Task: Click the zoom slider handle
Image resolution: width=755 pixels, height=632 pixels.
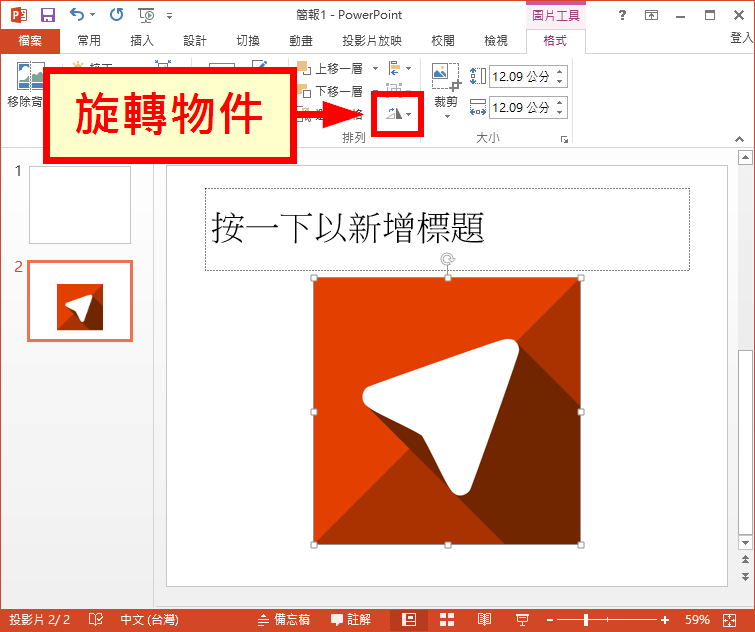Action: 586,620
